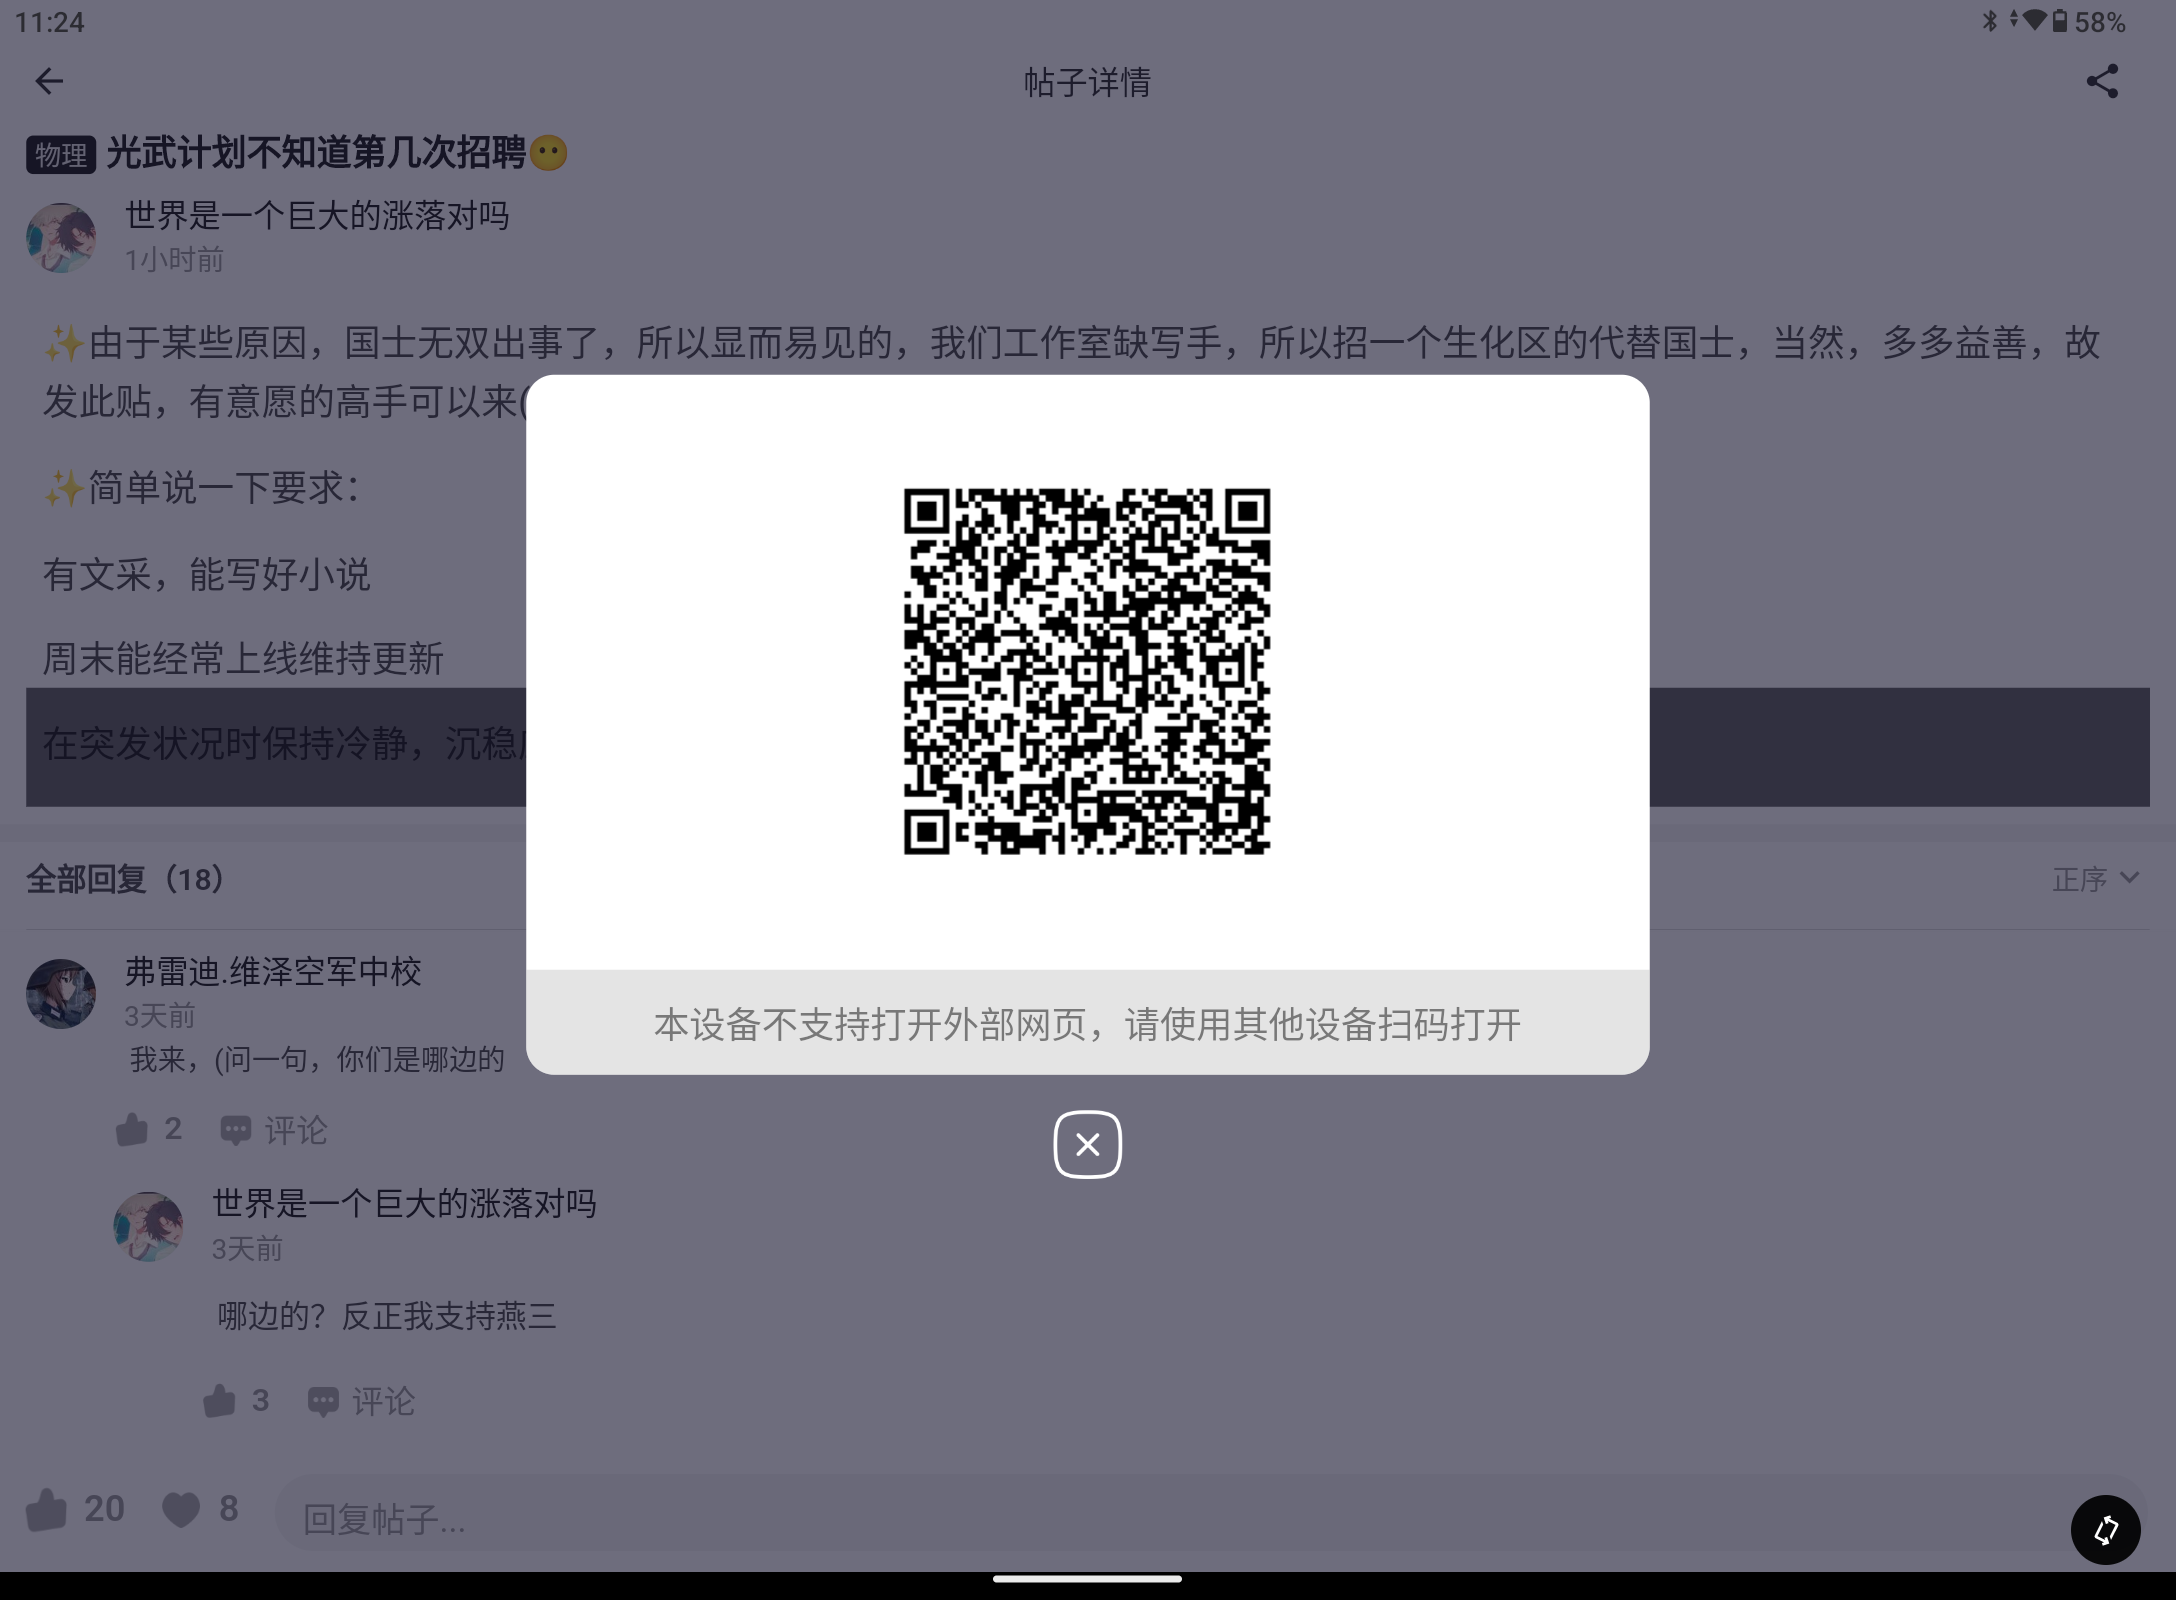Tap the 11:24 clock in status bar
Image resolution: width=2176 pixels, height=1600 pixels.
(x=50, y=22)
